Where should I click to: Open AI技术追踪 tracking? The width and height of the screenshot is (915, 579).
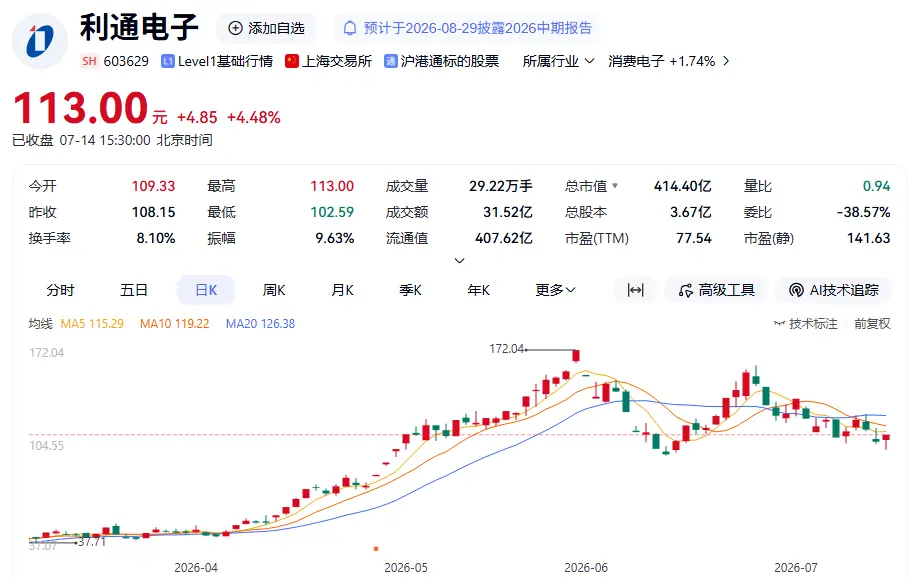(833, 290)
